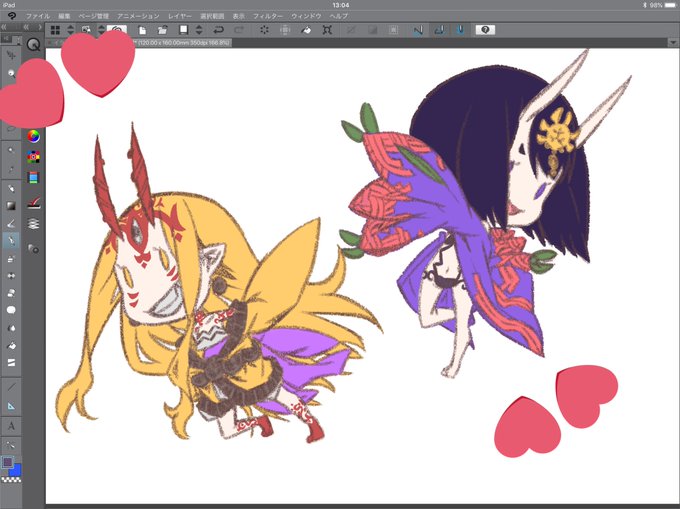Create a new document with the page icon
The height and width of the screenshot is (509, 680).
pyautogui.click(x=142, y=30)
